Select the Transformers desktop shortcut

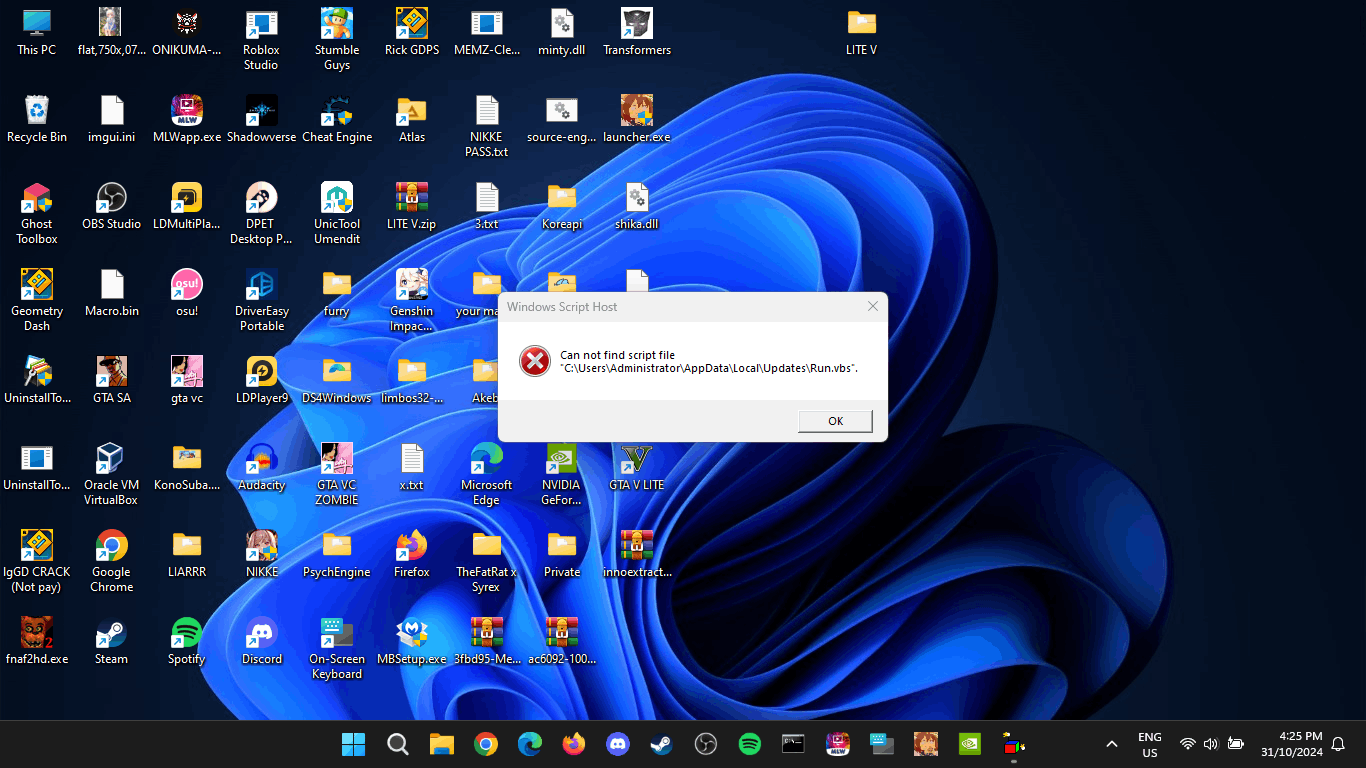637,33
